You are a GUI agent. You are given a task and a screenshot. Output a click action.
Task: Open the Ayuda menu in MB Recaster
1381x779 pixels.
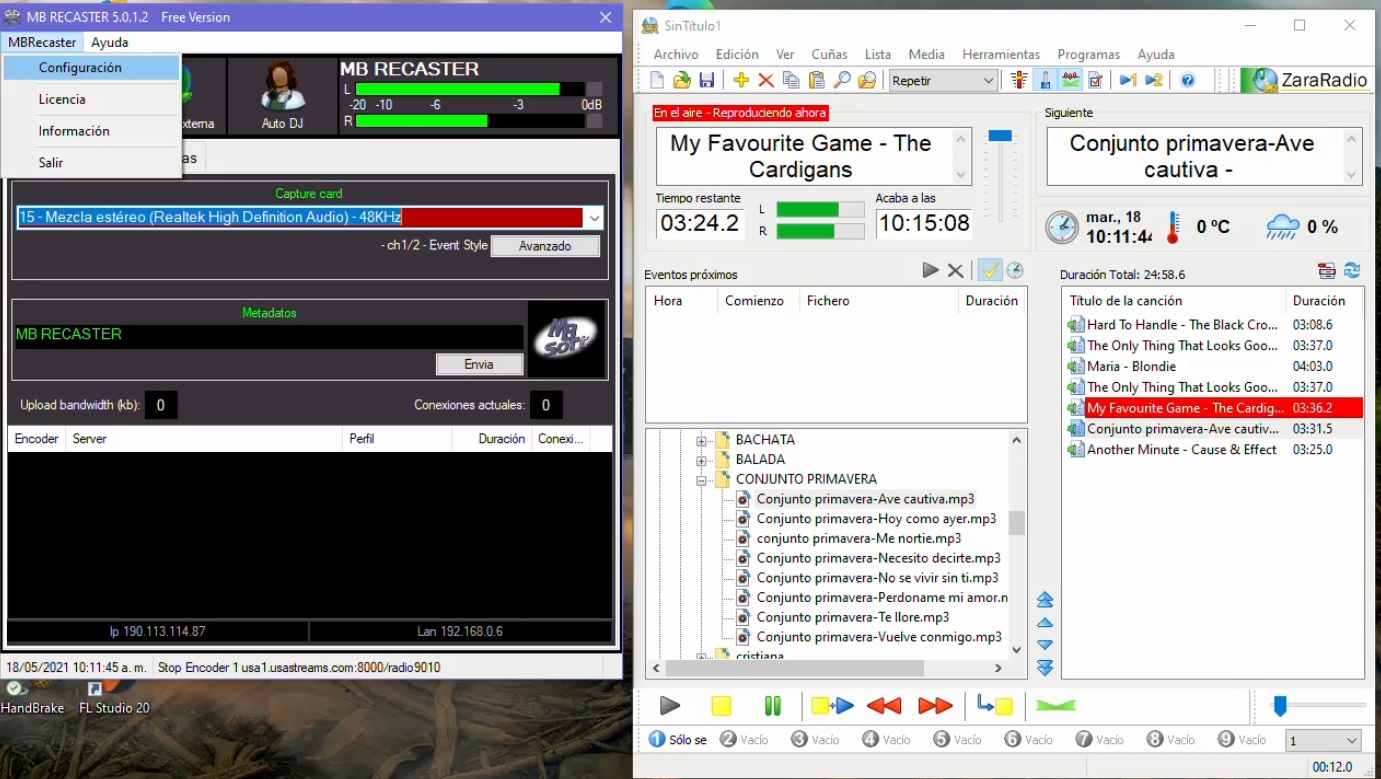pos(109,42)
